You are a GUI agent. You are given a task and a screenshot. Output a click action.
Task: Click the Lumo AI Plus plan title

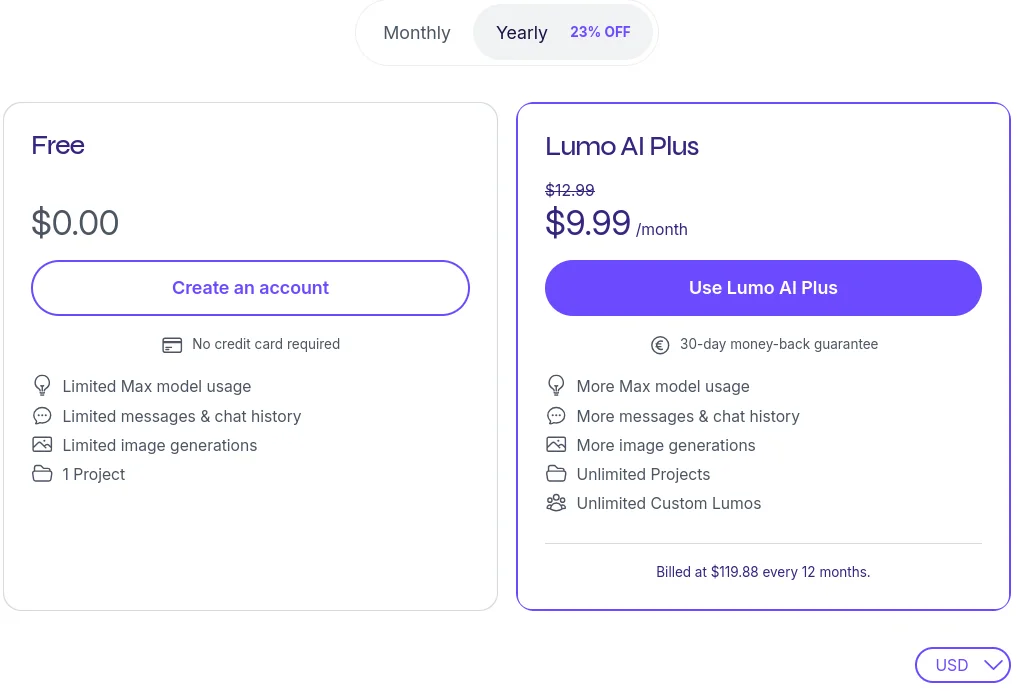[622, 147]
